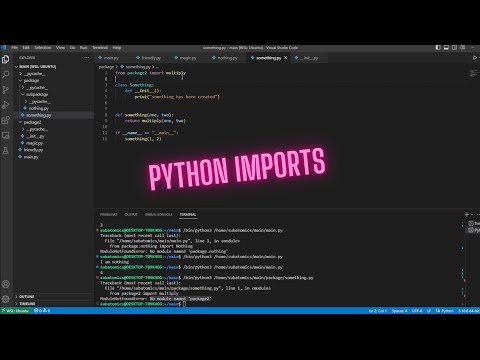Toggle secondary side bar layout icon
Screen dimensions: 480x360
tap(454, 48)
